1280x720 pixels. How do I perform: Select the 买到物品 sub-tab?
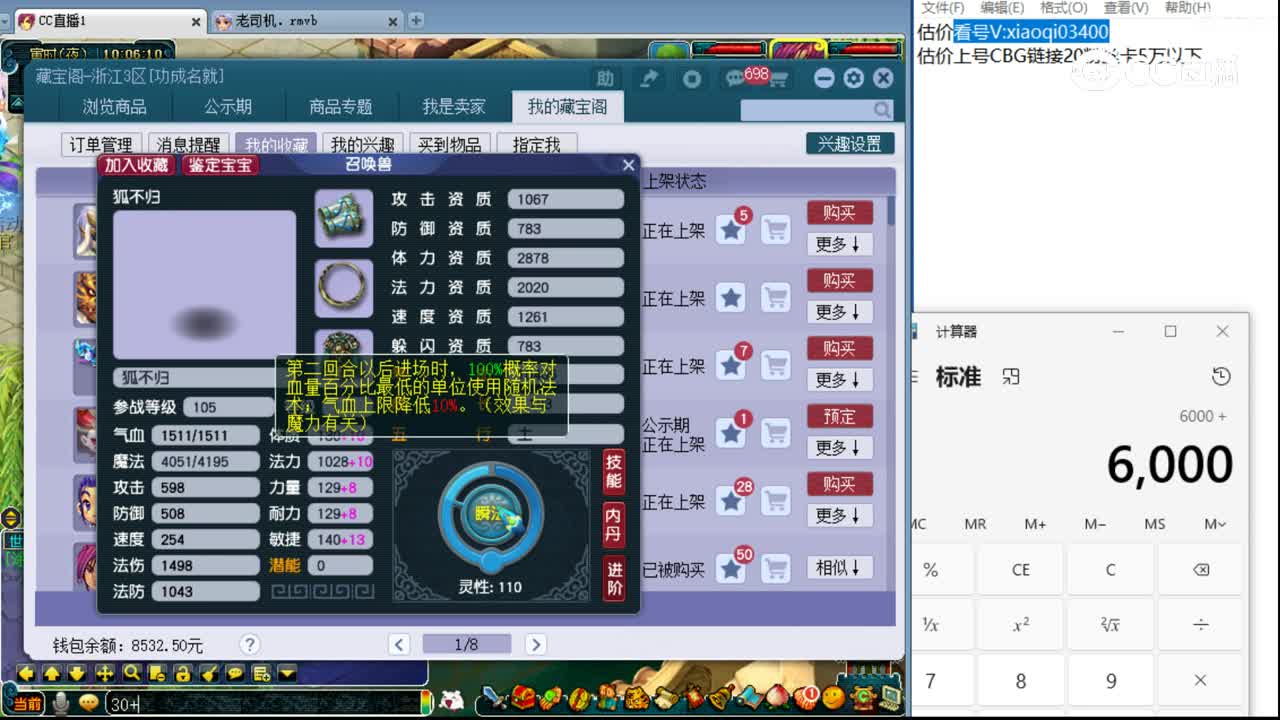click(x=449, y=145)
